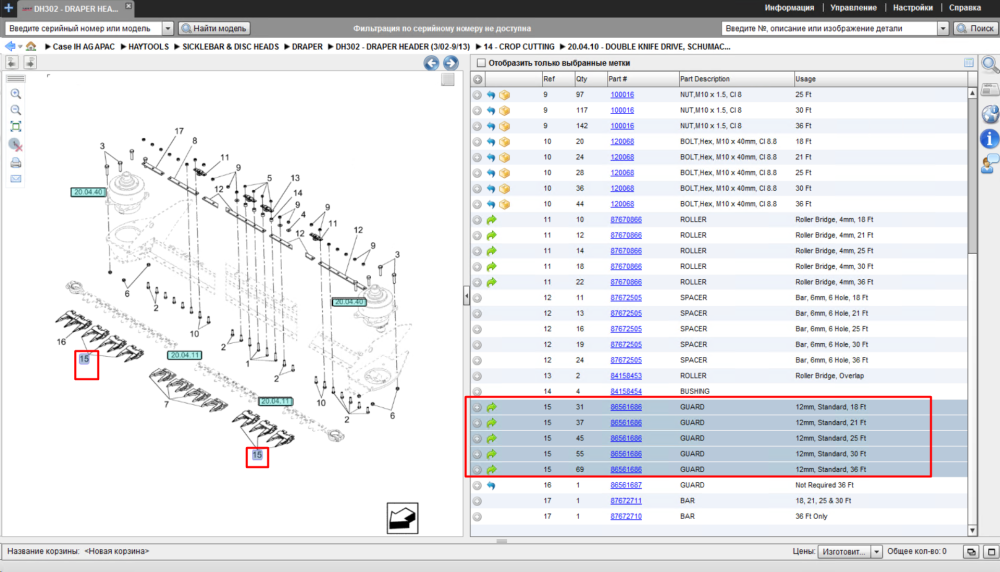Select the add circle for NUT 36 Ft row
Screen dimensions: 1000x572
click(x=478, y=126)
